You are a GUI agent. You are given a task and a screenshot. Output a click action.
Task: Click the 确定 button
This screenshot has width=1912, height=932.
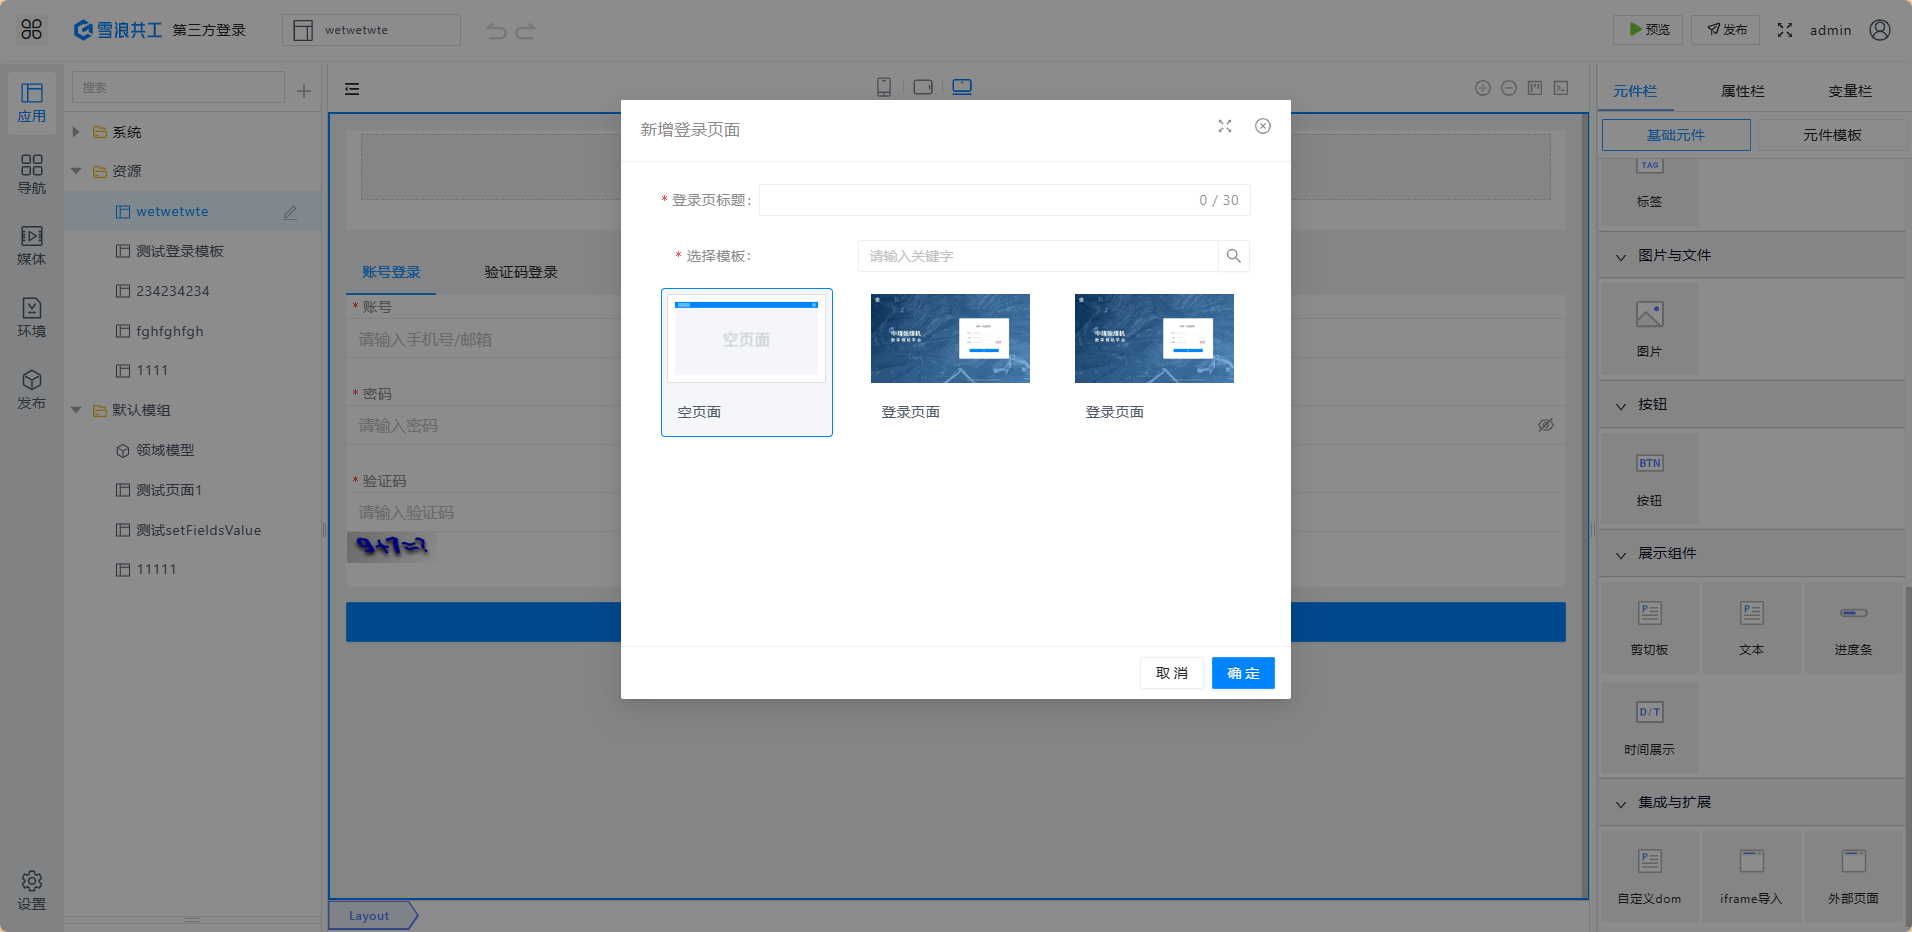click(1243, 673)
